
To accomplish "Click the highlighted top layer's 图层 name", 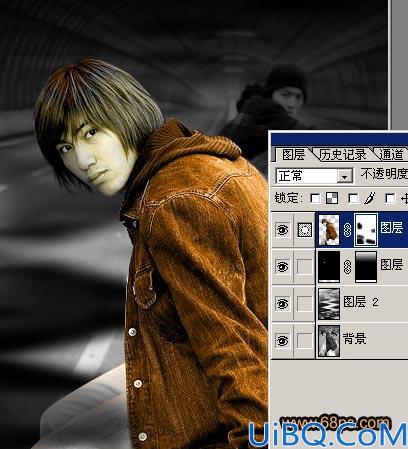I will (391, 228).
